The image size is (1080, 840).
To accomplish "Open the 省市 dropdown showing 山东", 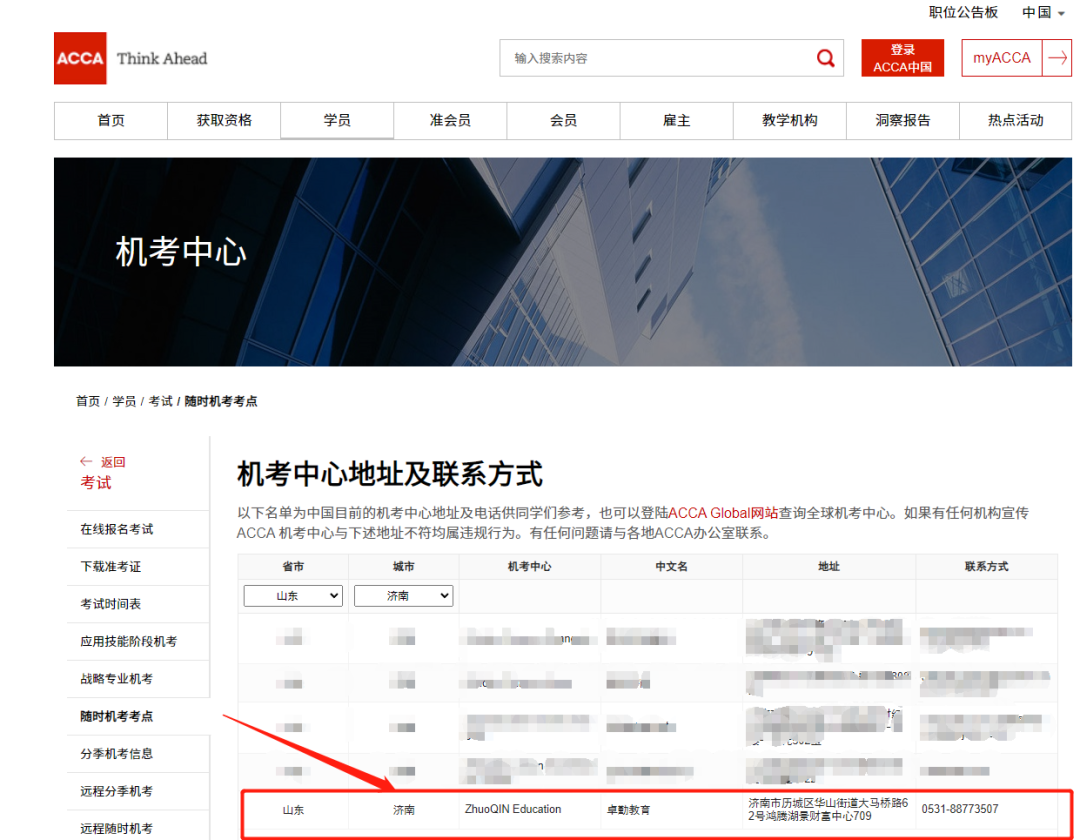I will (293, 596).
